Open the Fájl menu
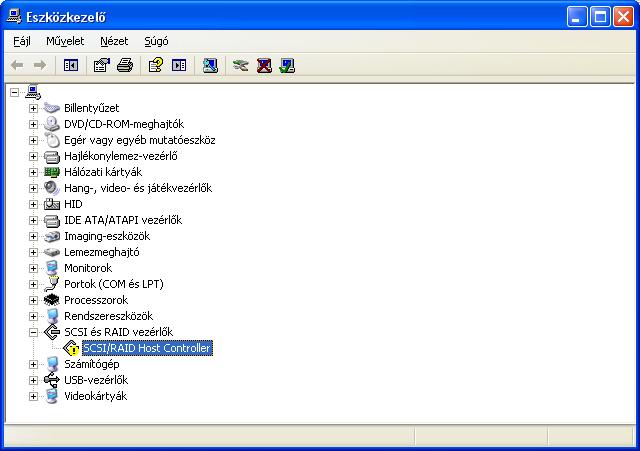The image size is (640, 451). [x=22, y=41]
